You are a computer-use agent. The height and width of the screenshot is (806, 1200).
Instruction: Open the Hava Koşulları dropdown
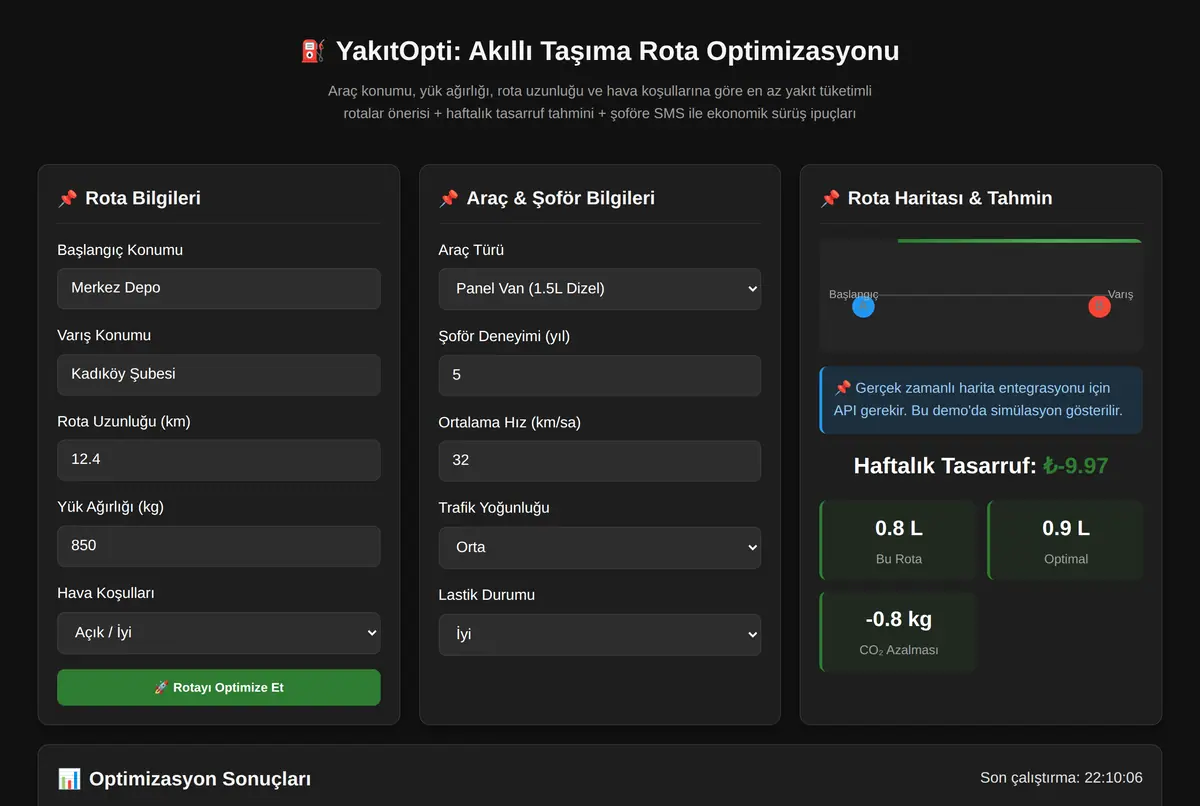219,633
